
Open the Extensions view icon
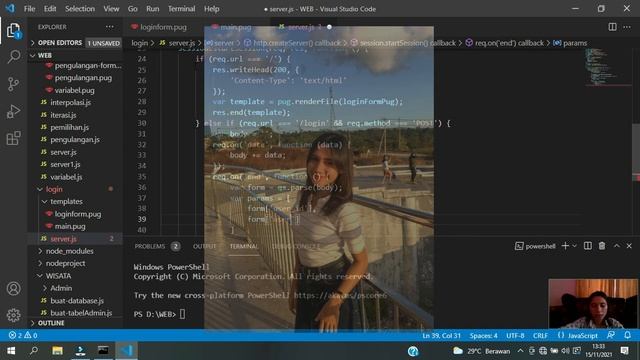[13, 138]
